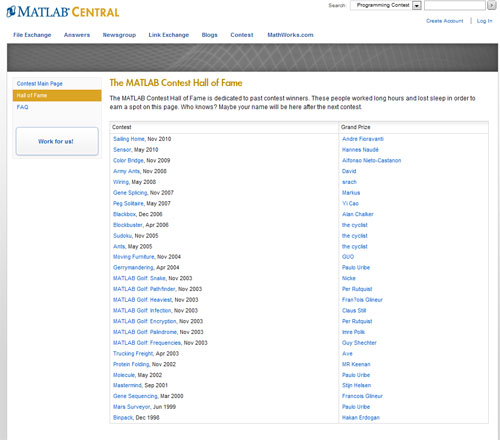The width and height of the screenshot is (500, 440).
Task: Open the Moving Furniture contest link
Action: [134, 256]
